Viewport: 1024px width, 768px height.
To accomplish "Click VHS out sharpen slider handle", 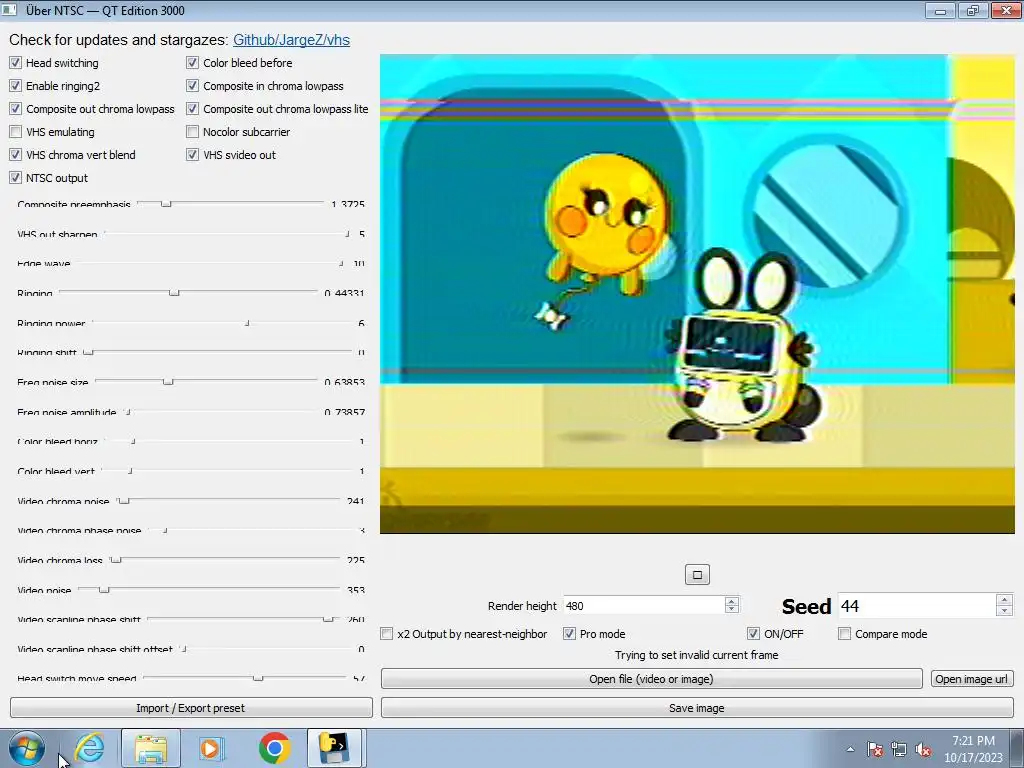I will coord(348,233).
